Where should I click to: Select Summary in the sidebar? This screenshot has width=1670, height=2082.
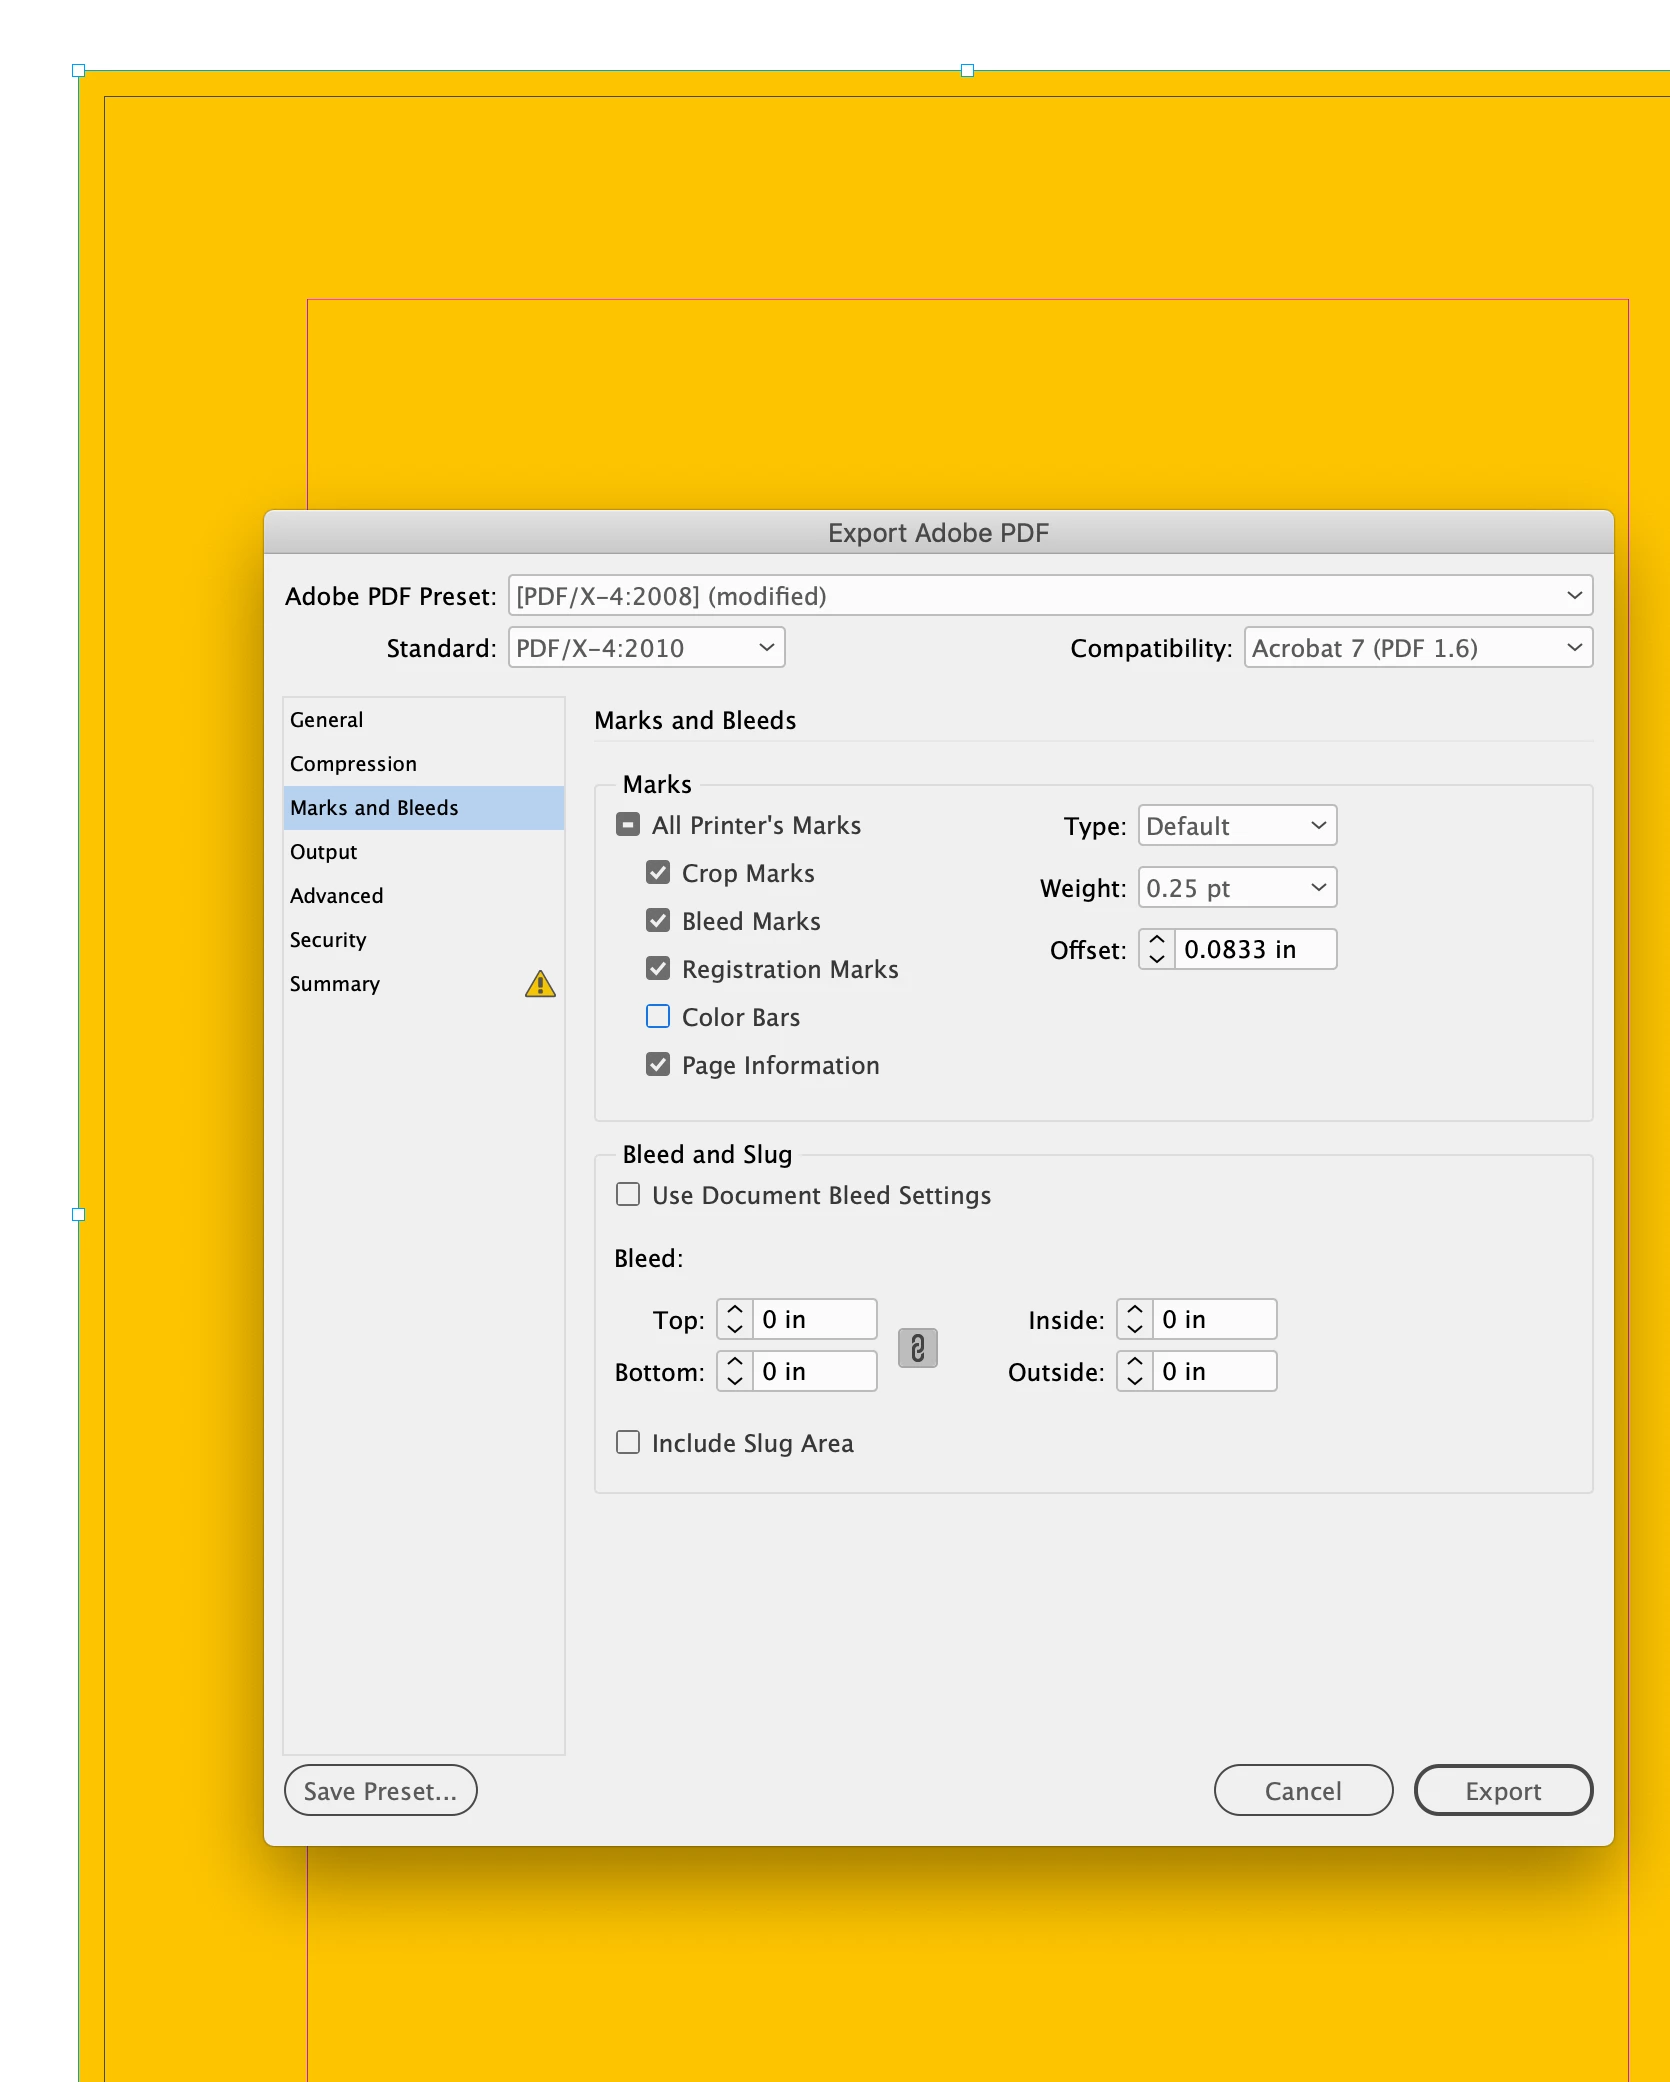(x=424, y=984)
